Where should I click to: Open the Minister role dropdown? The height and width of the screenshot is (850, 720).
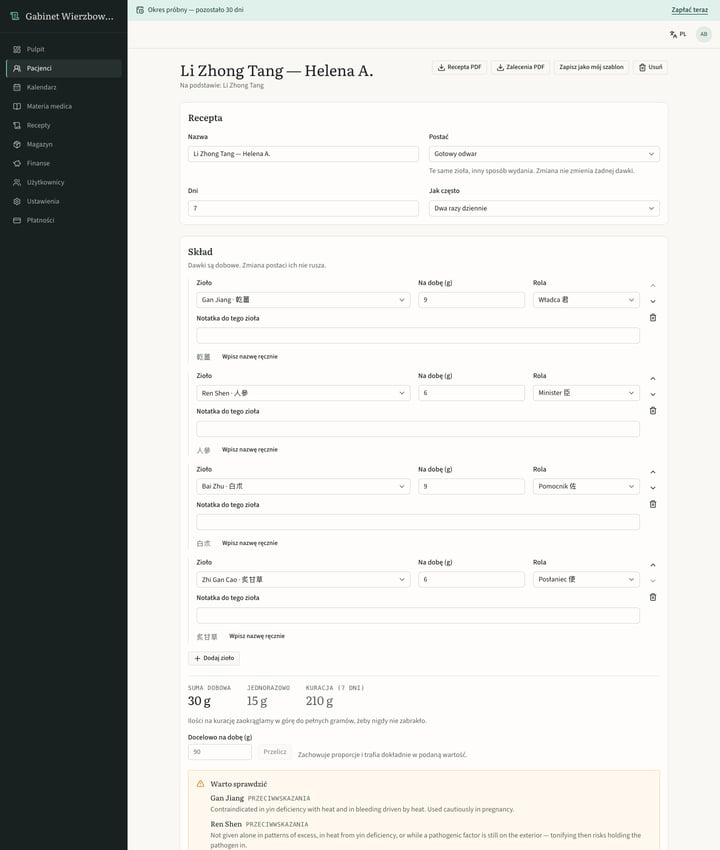(x=586, y=393)
